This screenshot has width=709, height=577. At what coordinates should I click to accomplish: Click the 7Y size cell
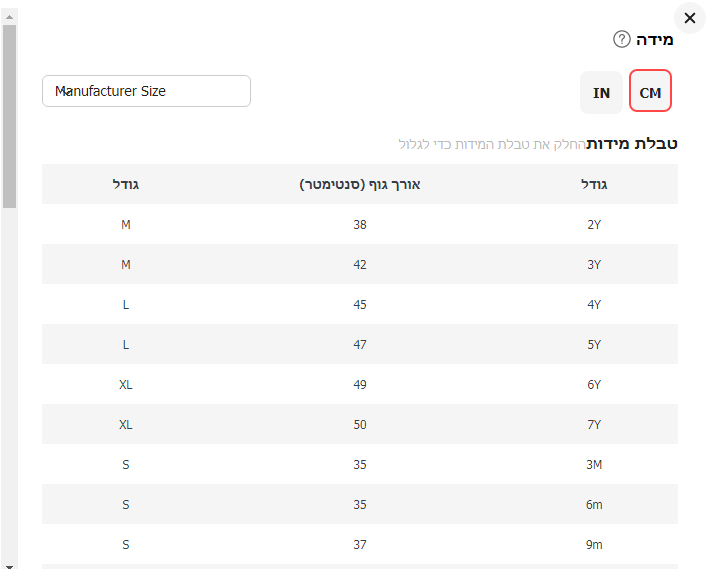coord(594,425)
